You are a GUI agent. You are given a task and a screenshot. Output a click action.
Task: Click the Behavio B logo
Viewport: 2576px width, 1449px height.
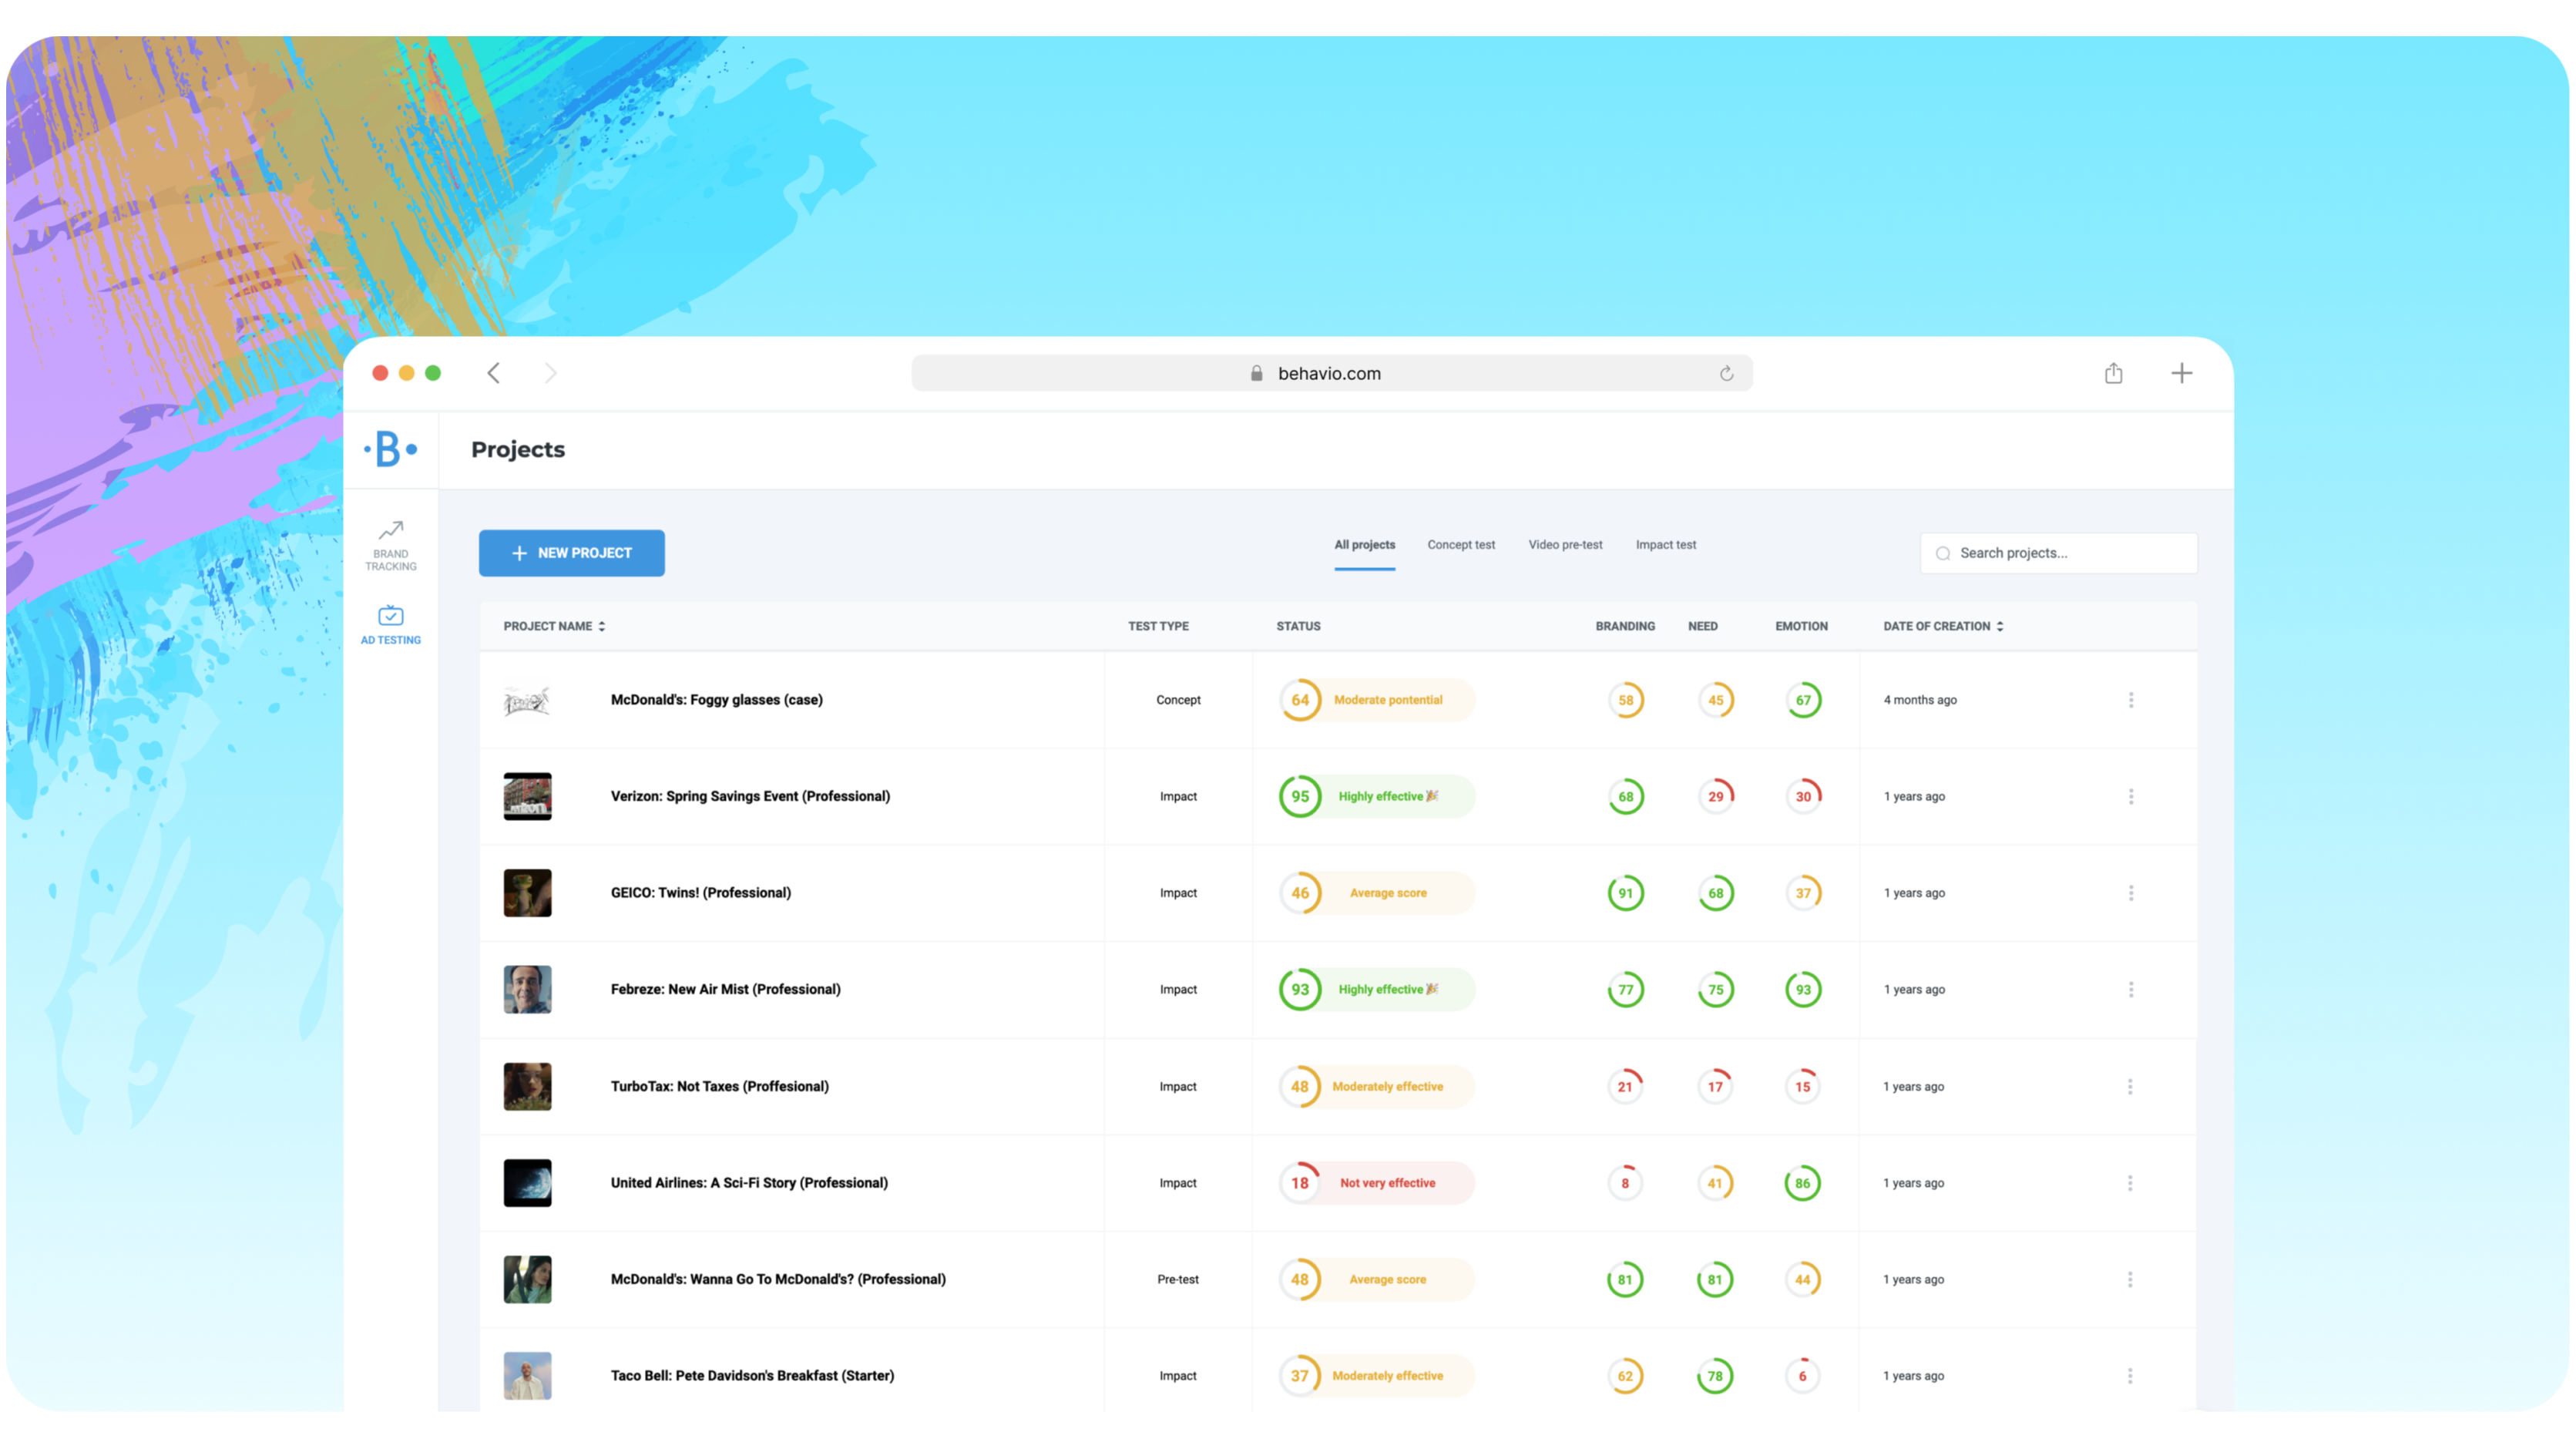[x=390, y=449]
